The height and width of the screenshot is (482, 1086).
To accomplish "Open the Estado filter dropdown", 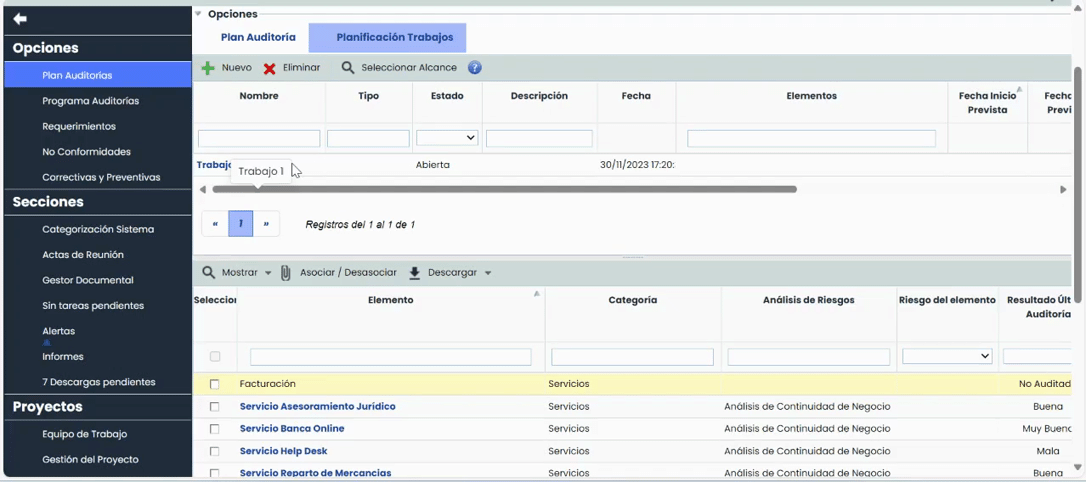I will click(x=447, y=138).
